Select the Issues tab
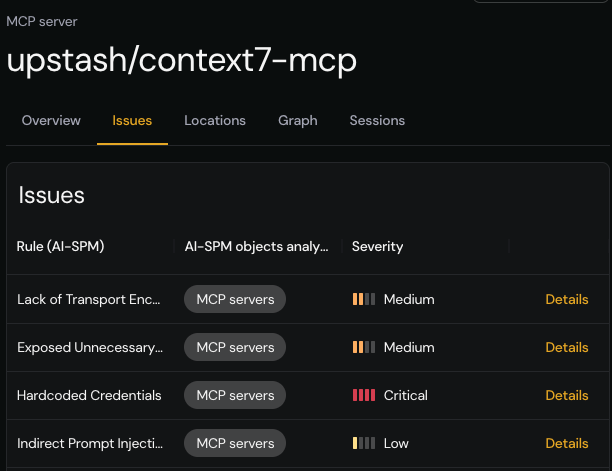This screenshot has width=612, height=471. point(132,121)
